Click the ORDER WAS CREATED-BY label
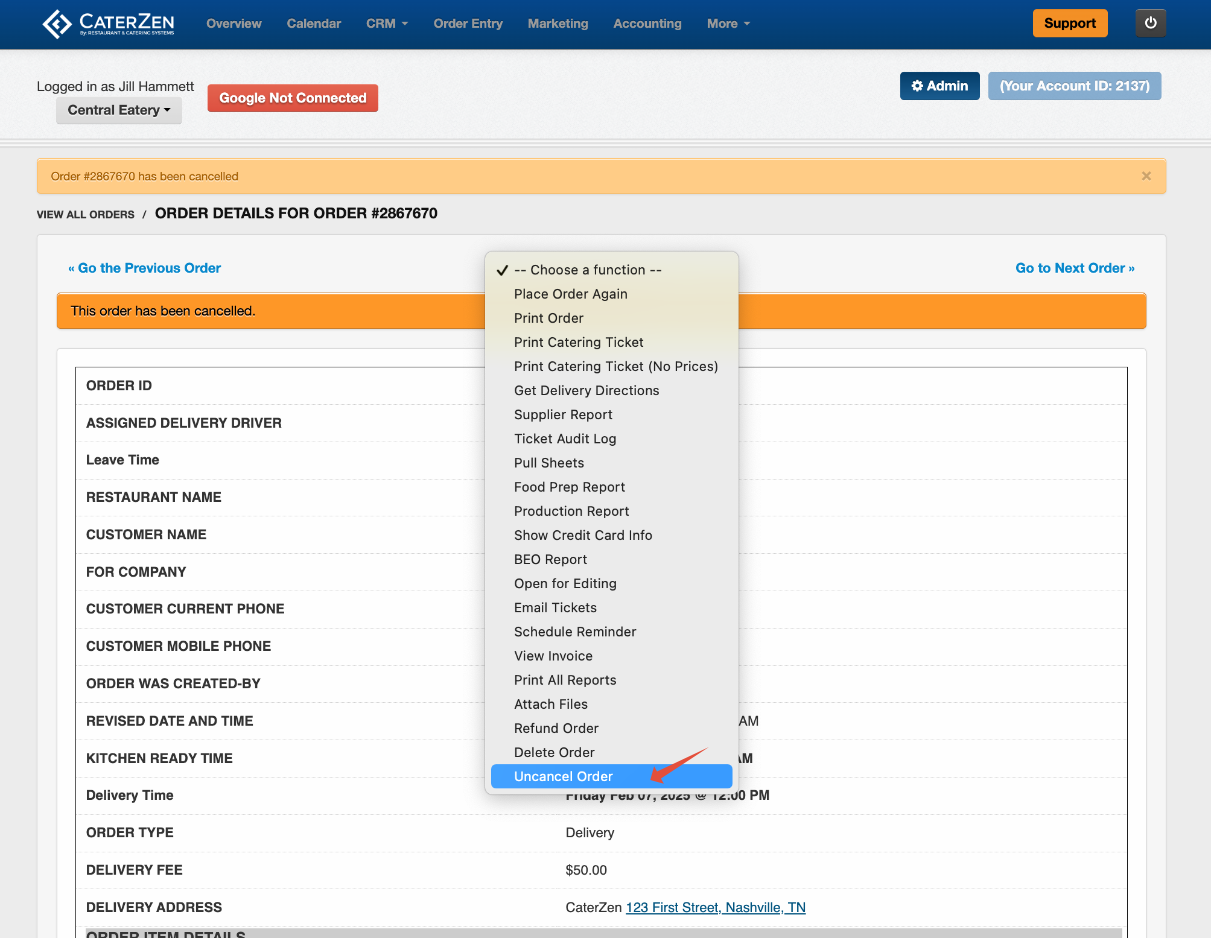Viewport: 1211px width, 938px height. pyautogui.click(x=173, y=684)
